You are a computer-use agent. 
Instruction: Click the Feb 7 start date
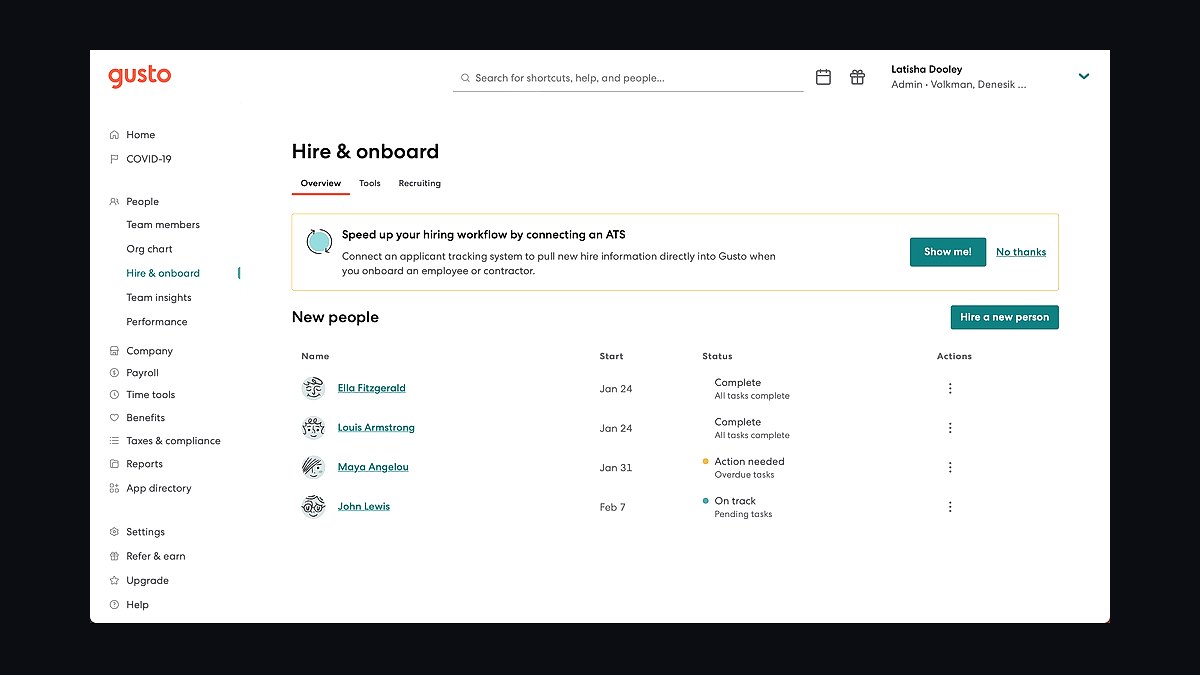pyautogui.click(x=613, y=507)
